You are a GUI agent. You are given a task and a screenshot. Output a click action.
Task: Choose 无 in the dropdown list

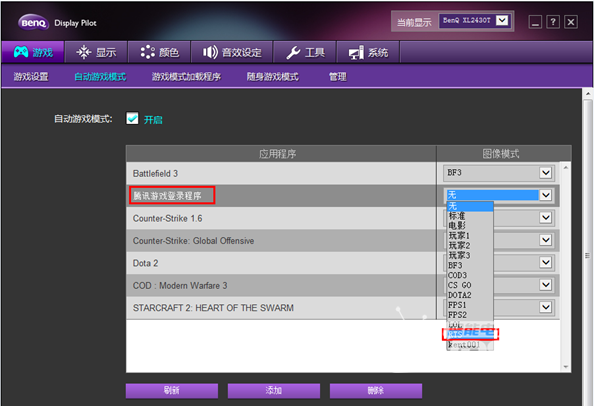pos(470,206)
